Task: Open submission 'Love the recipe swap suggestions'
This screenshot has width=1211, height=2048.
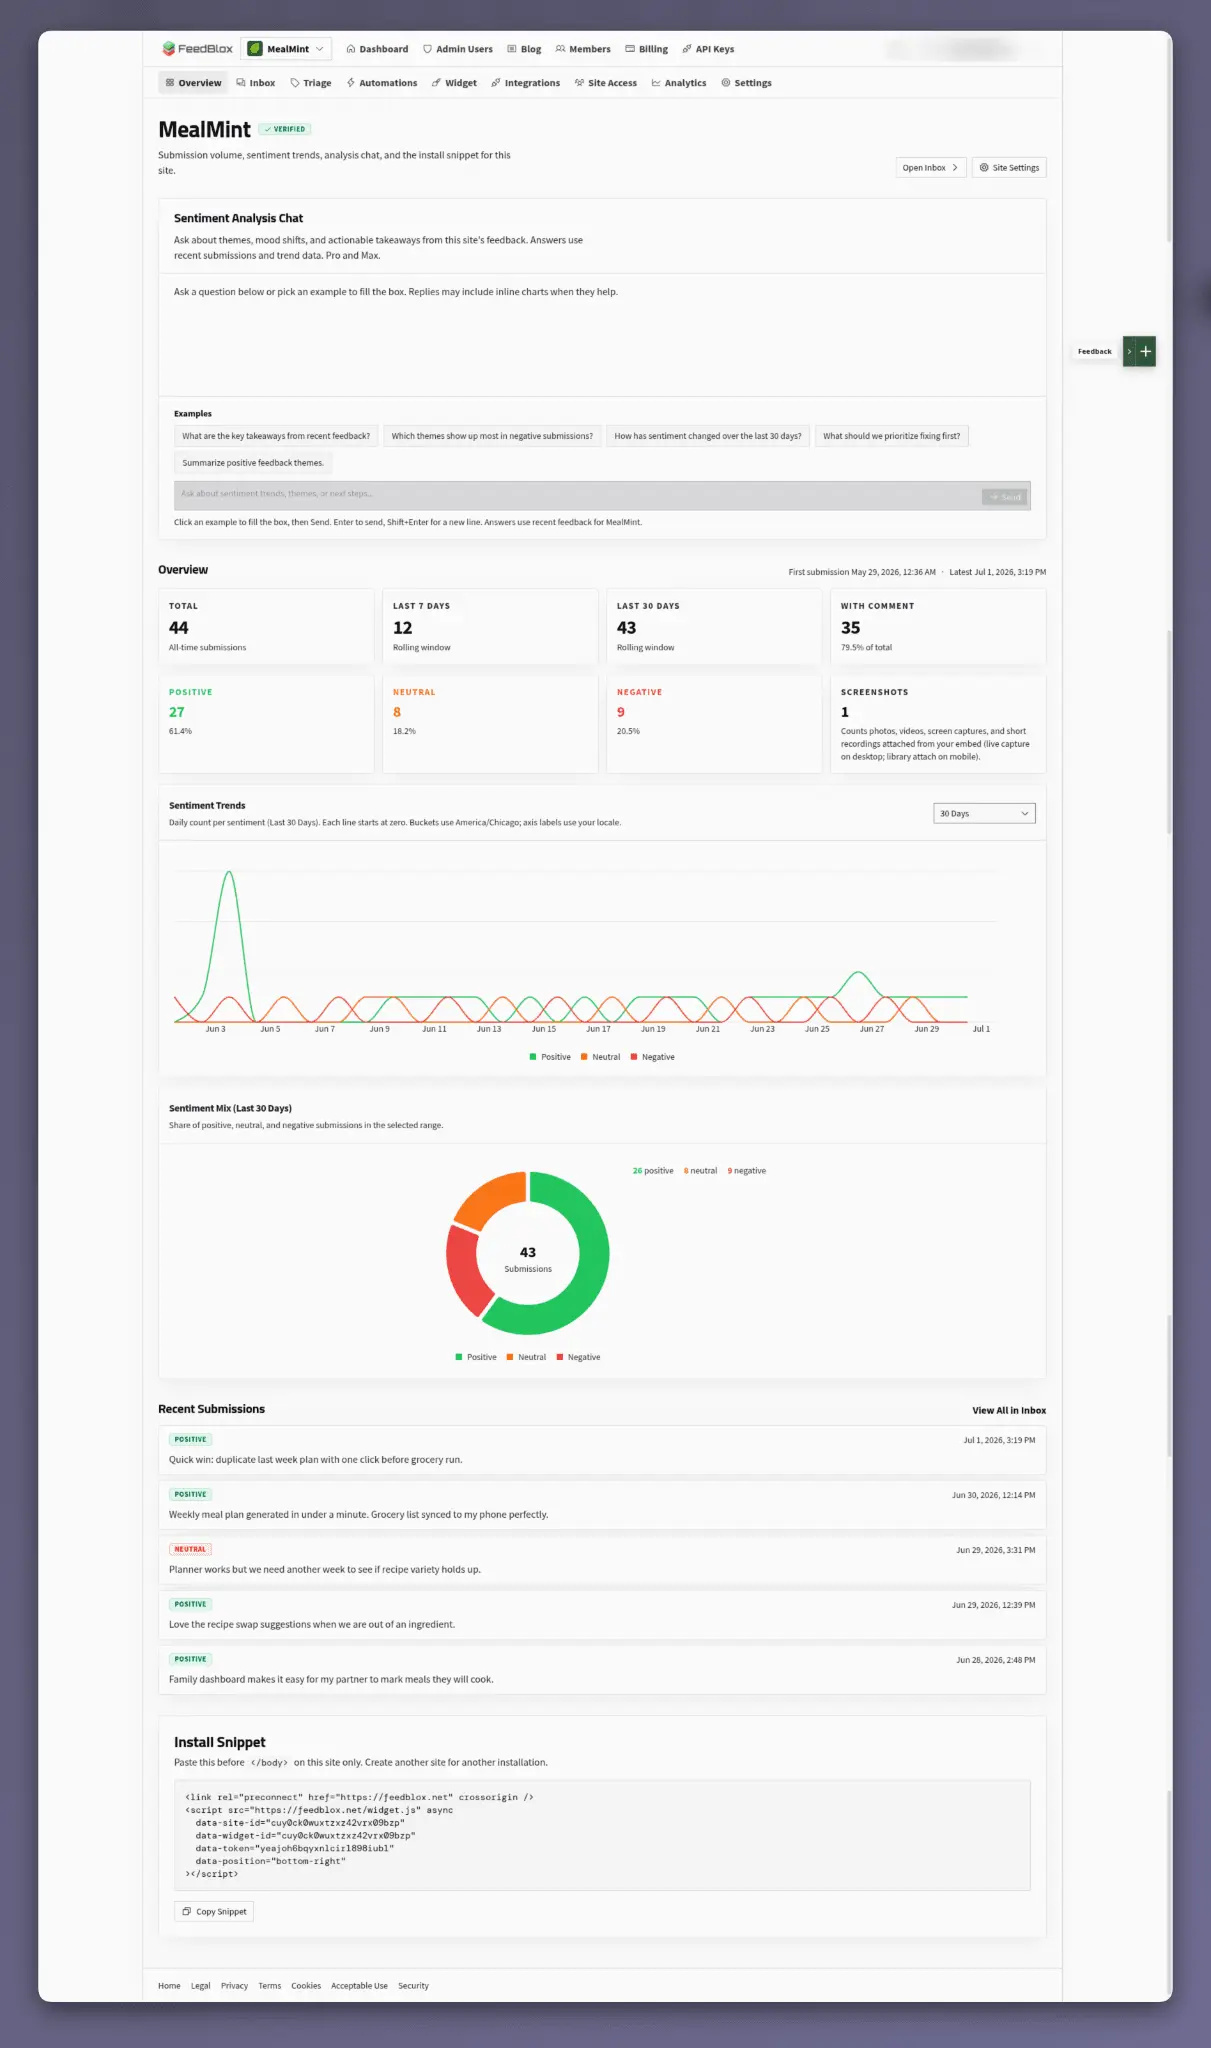Action: click(x=602, y=1615)
